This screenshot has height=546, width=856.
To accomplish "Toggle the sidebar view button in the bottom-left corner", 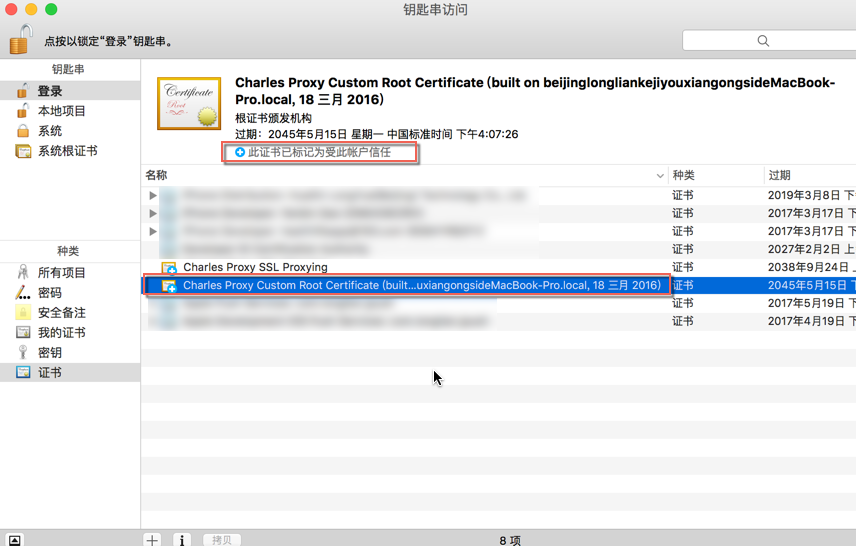I will [15, 540].
